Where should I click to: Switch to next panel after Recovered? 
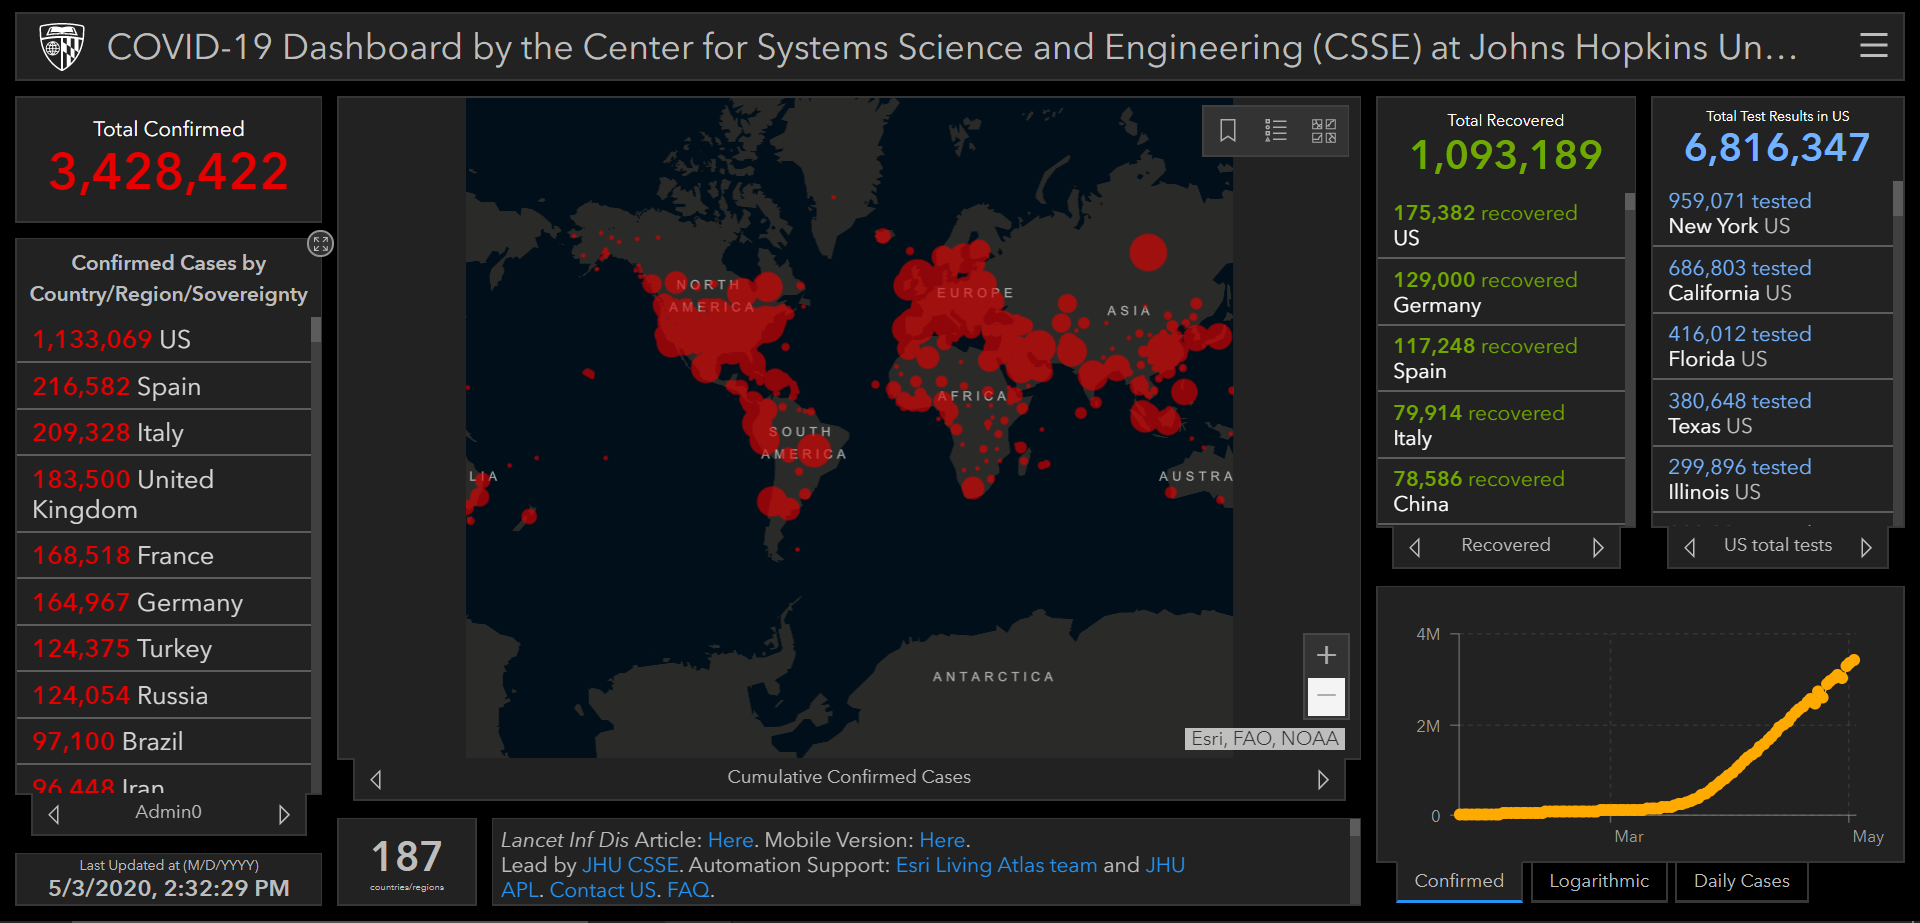[1598, 547]
